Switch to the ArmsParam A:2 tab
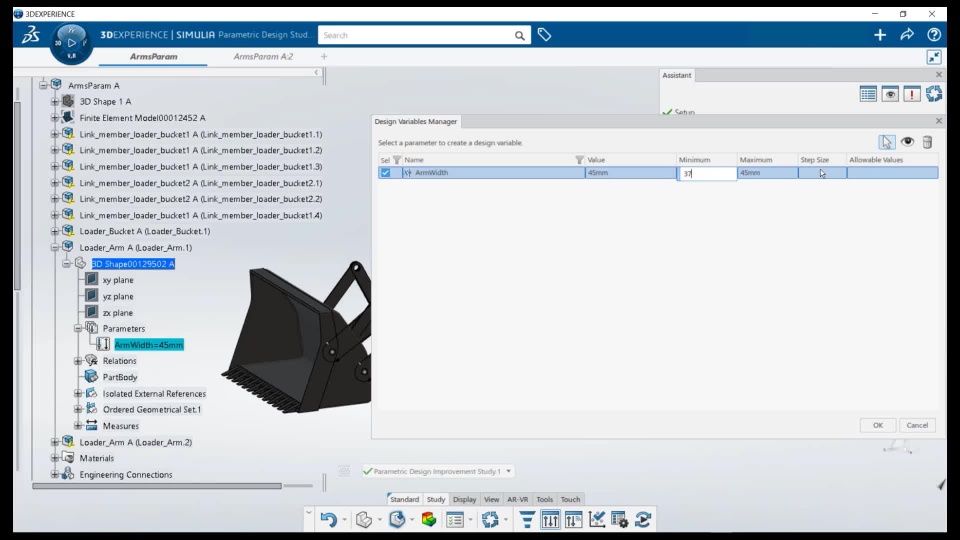 coord(263,56)
